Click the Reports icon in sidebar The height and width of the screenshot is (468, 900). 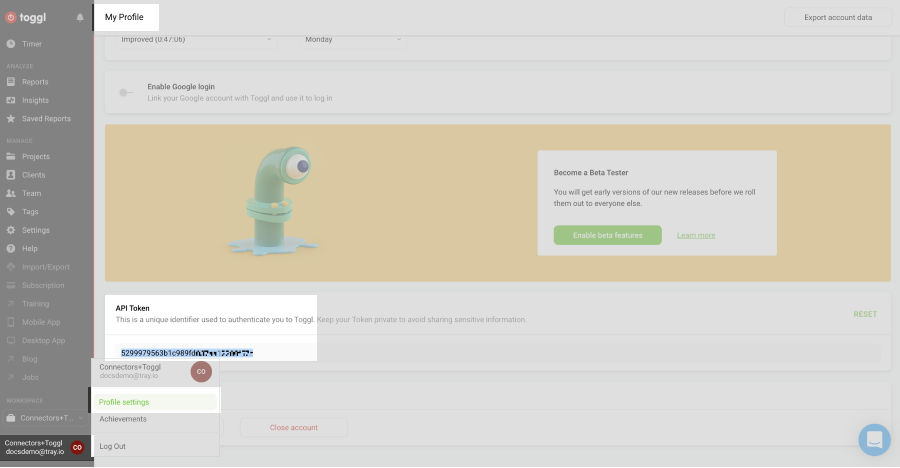11,82
